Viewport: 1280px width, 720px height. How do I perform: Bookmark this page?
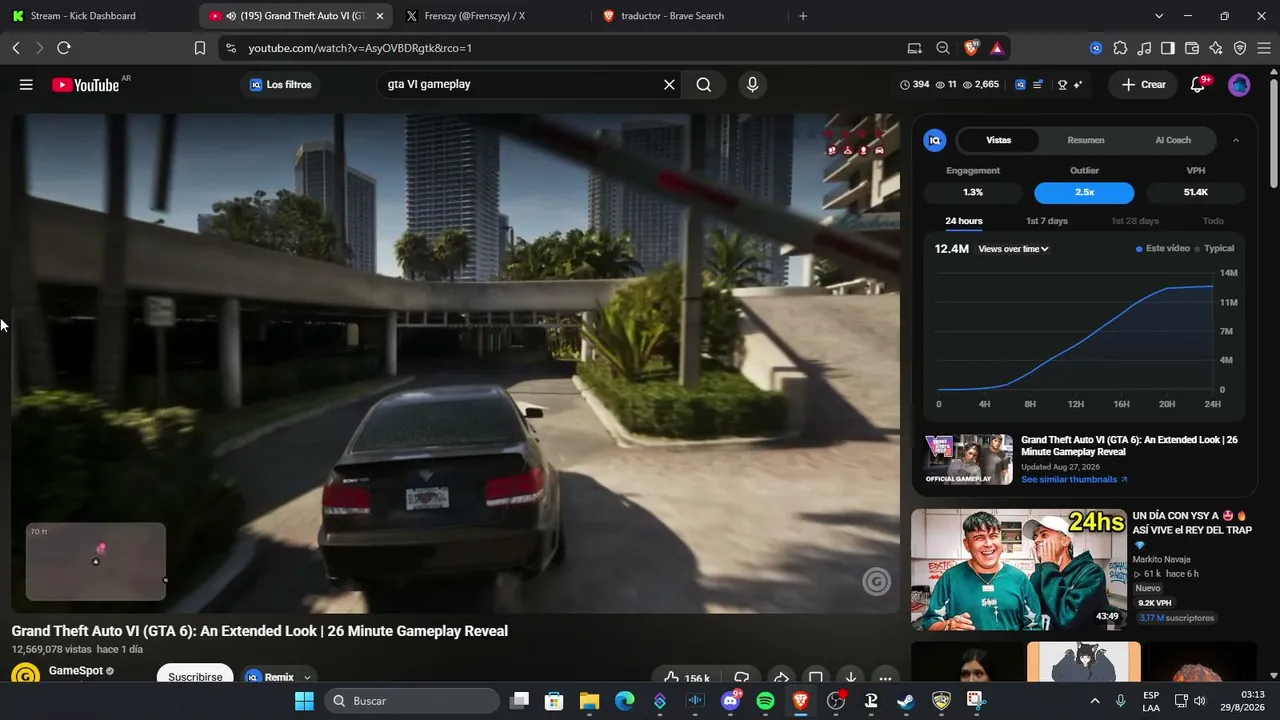[x=200, y=48]
